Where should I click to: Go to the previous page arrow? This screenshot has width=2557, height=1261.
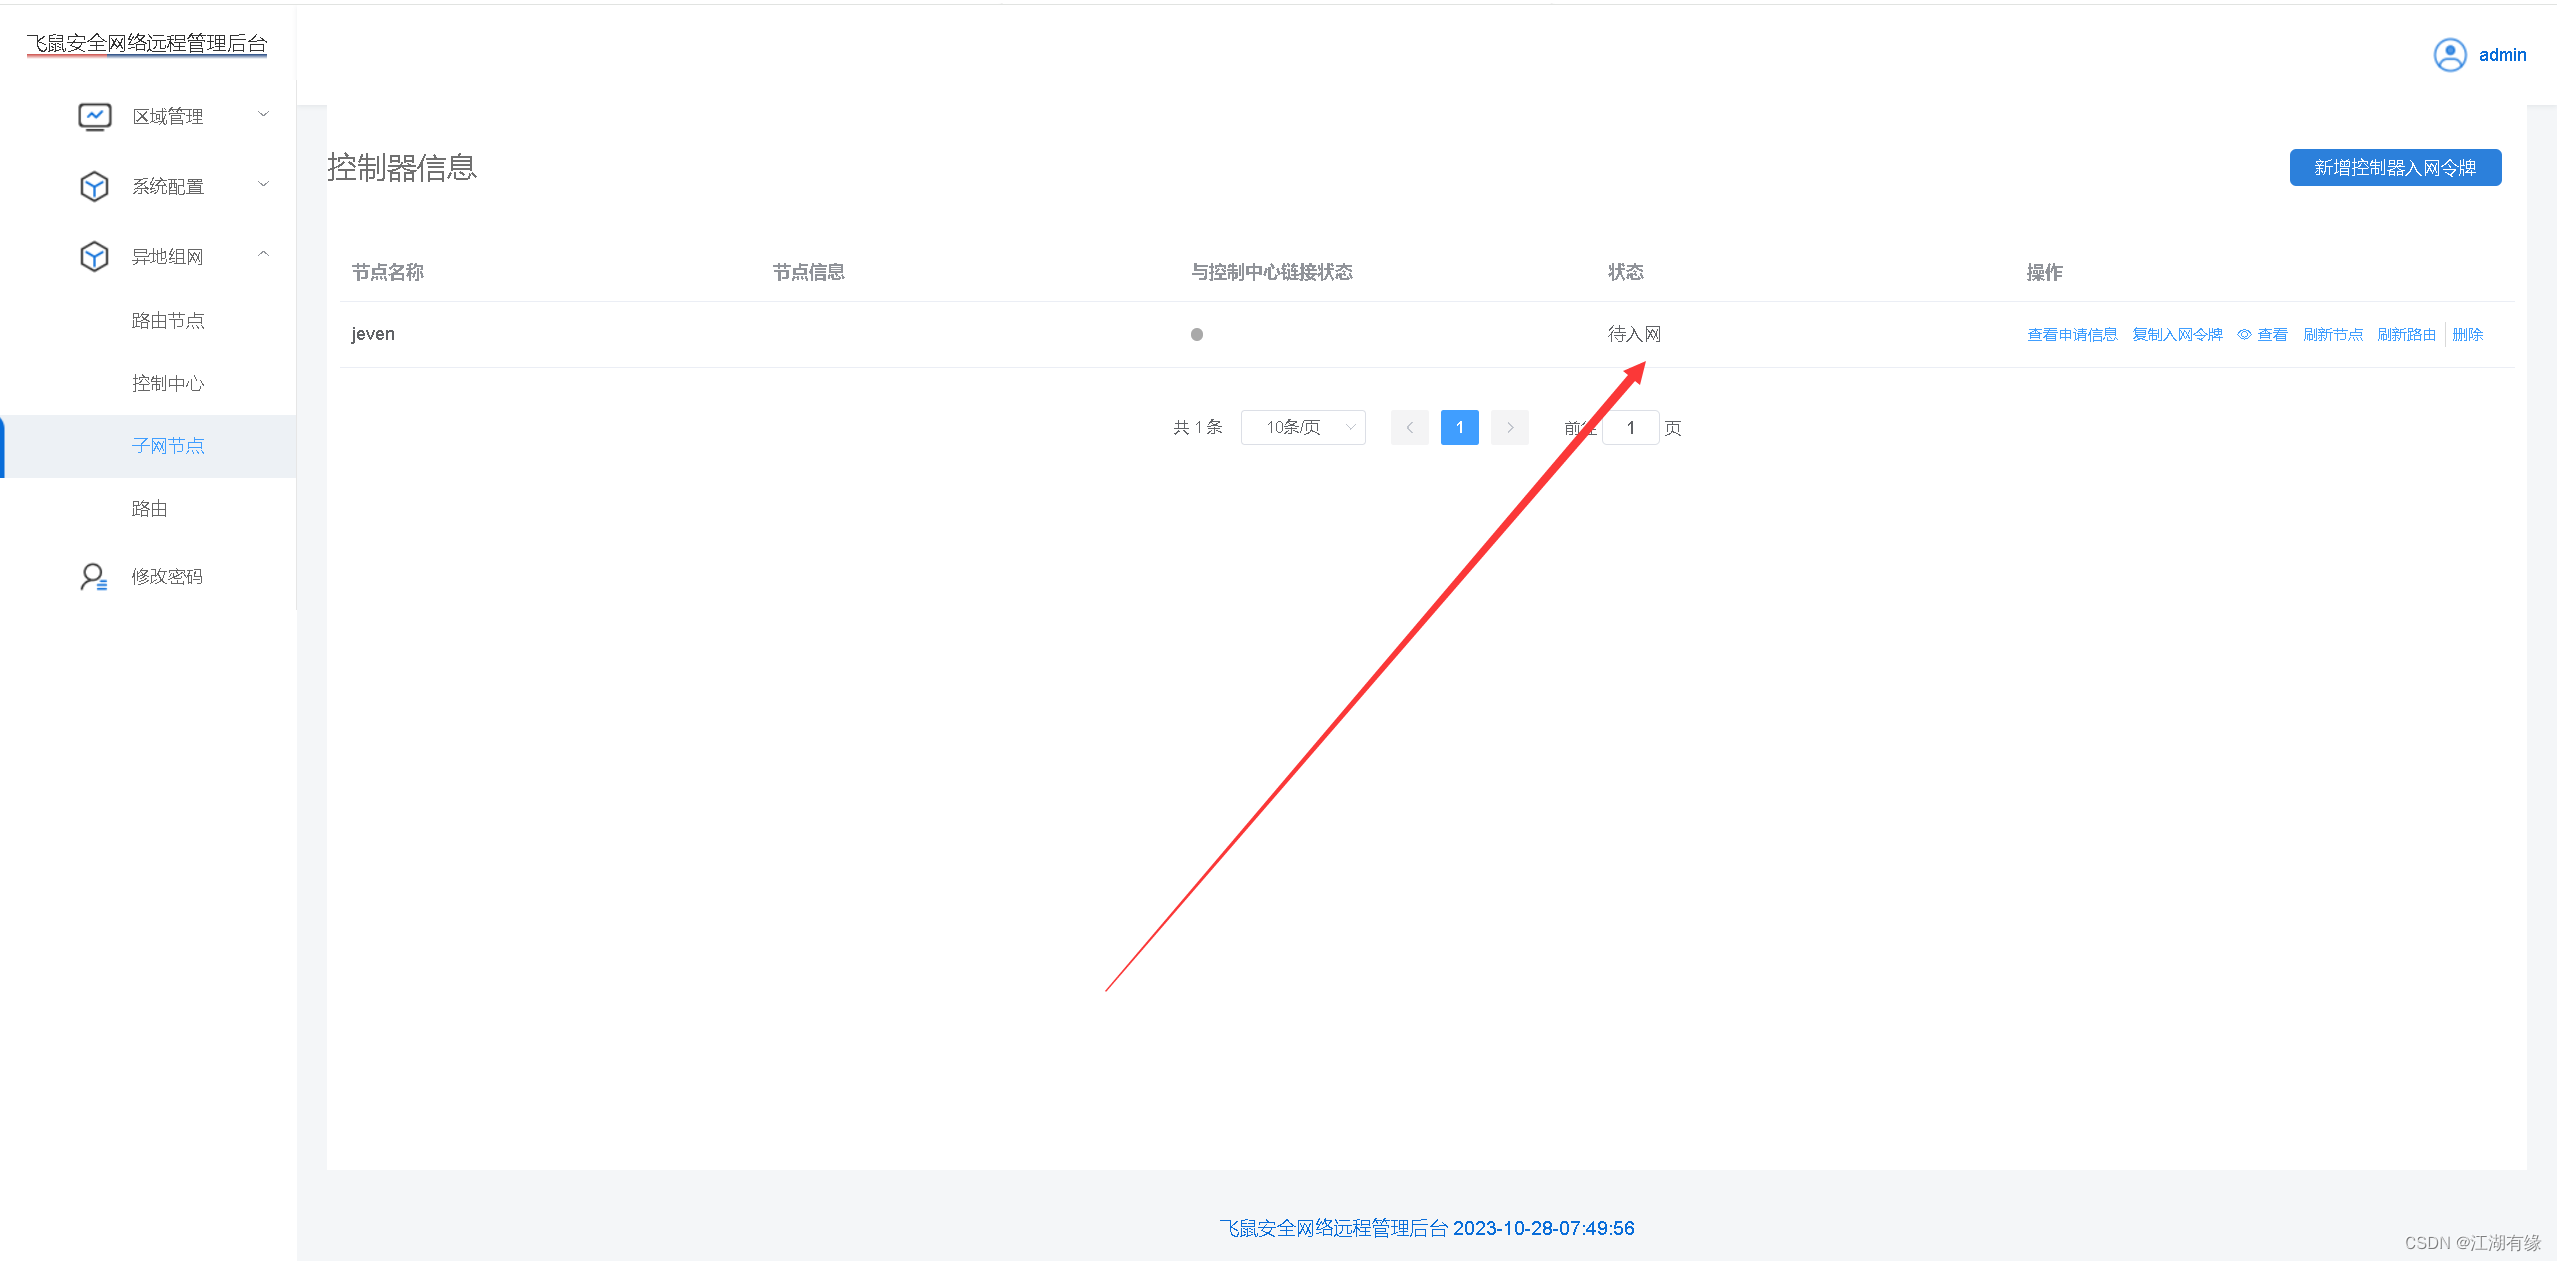1409,428
